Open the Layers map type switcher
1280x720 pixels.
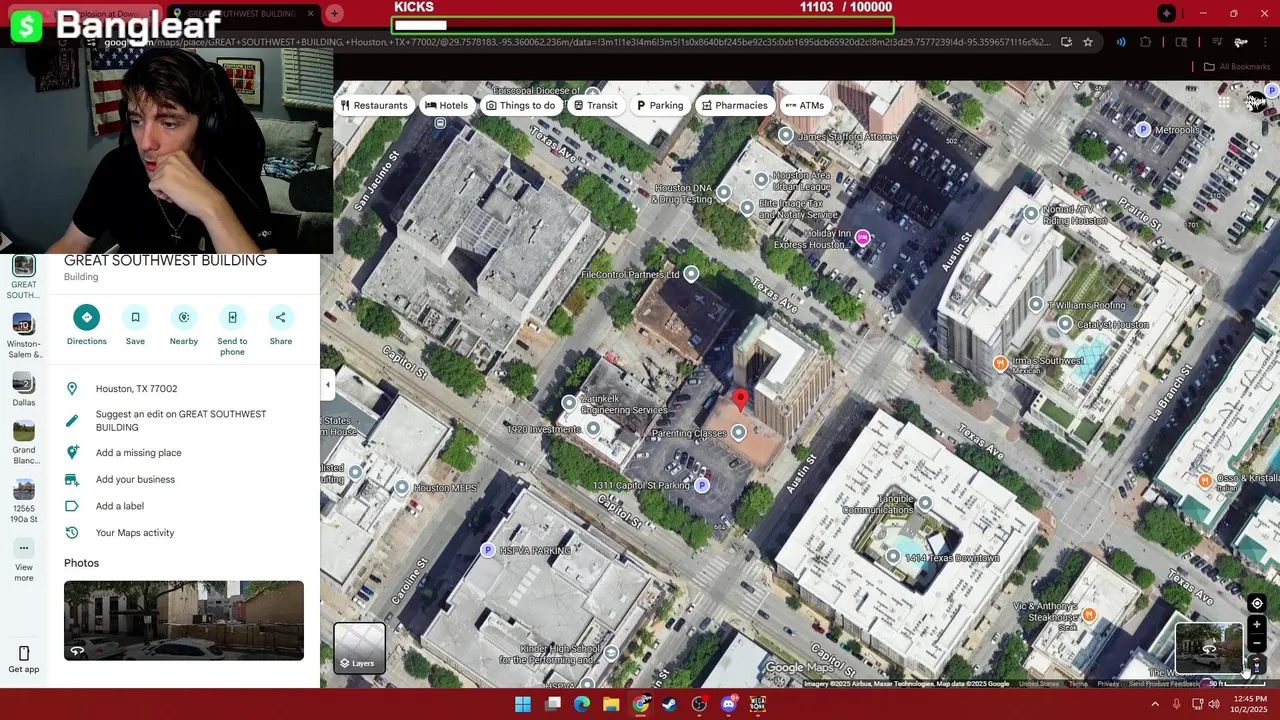tap(359, 648)
